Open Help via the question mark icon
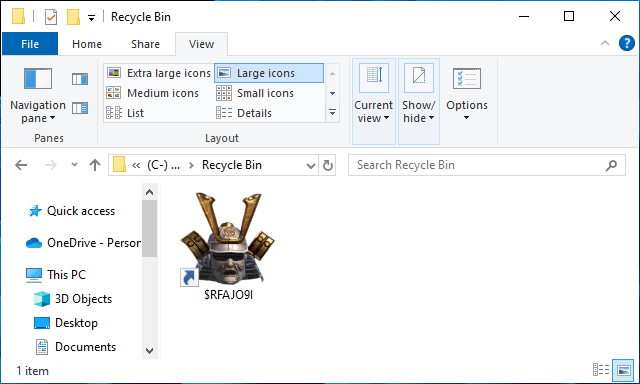Viewport: 640px width, 384px height. click(627, 43)
